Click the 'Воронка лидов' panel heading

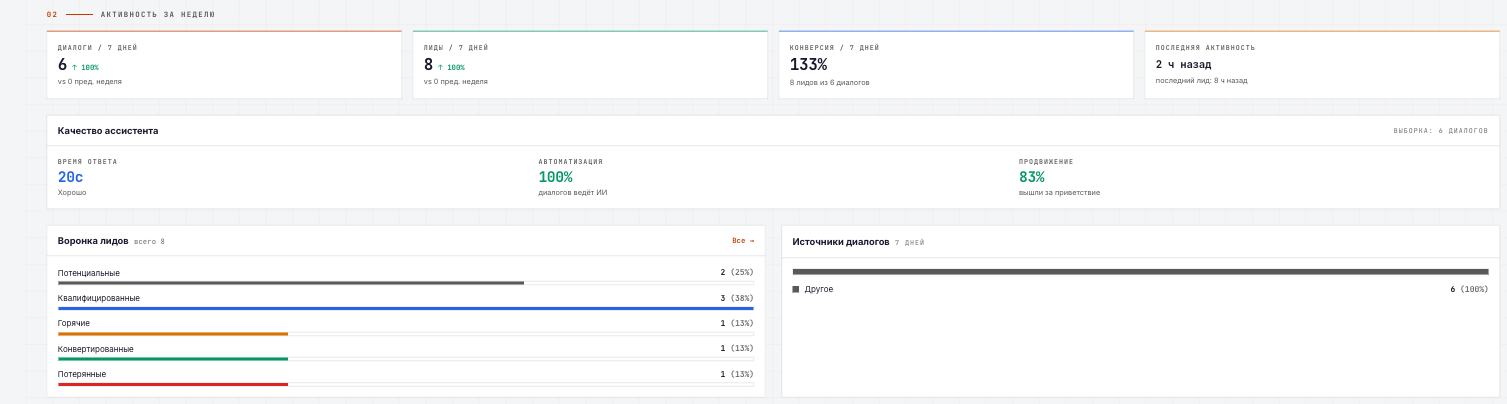[93, 241]
